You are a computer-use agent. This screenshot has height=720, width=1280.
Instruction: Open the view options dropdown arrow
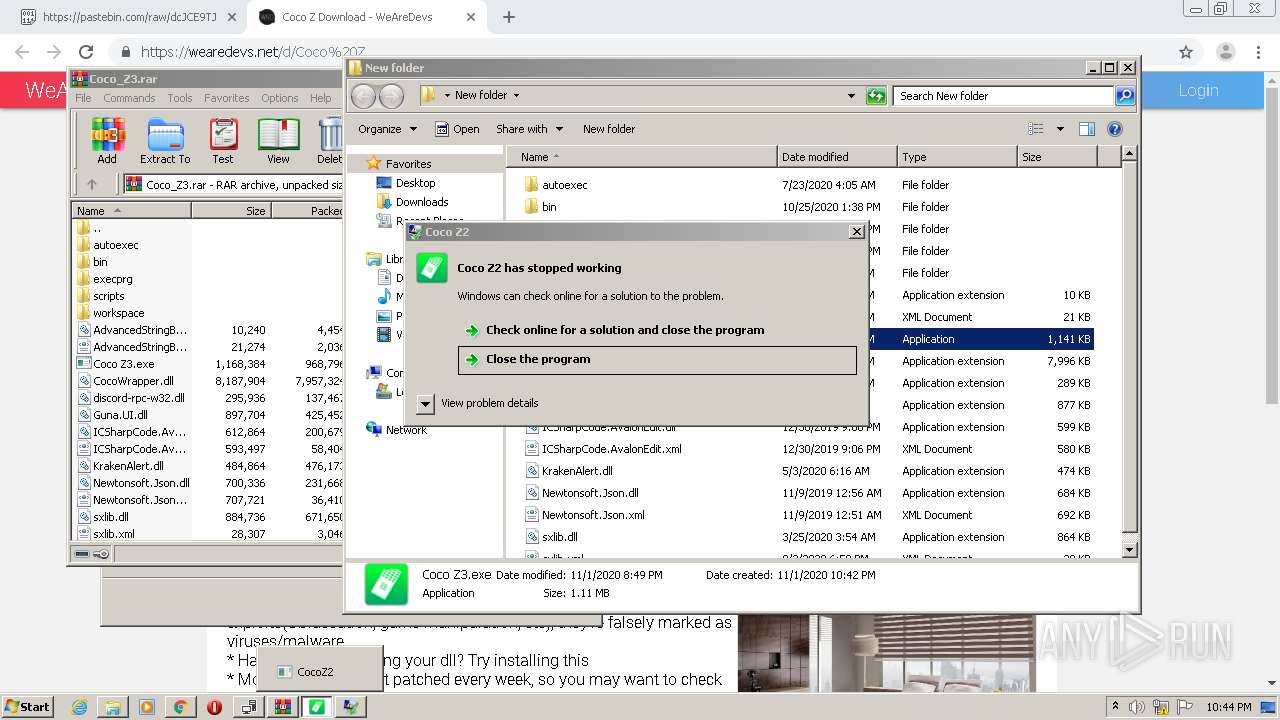tap(1060, 129)
